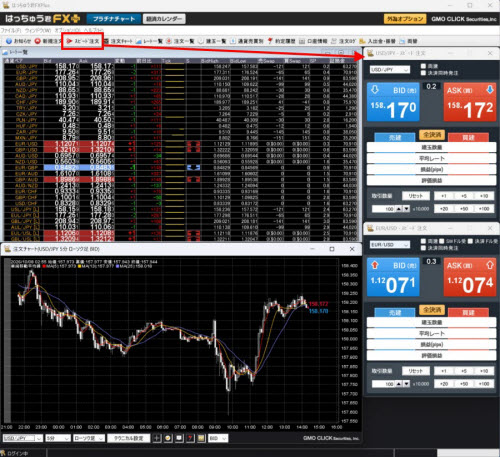500x457 pixels.
Task: Open the 約定履歴 execution history tool
Action: pyautogui.click(x=281, y=41)
